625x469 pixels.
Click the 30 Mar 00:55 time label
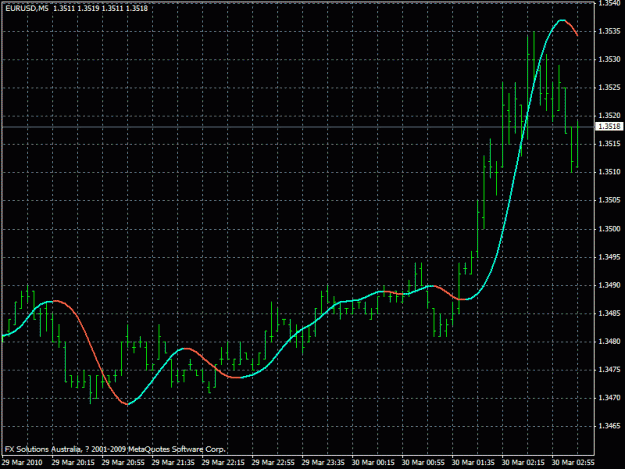(x=423, y=463)
